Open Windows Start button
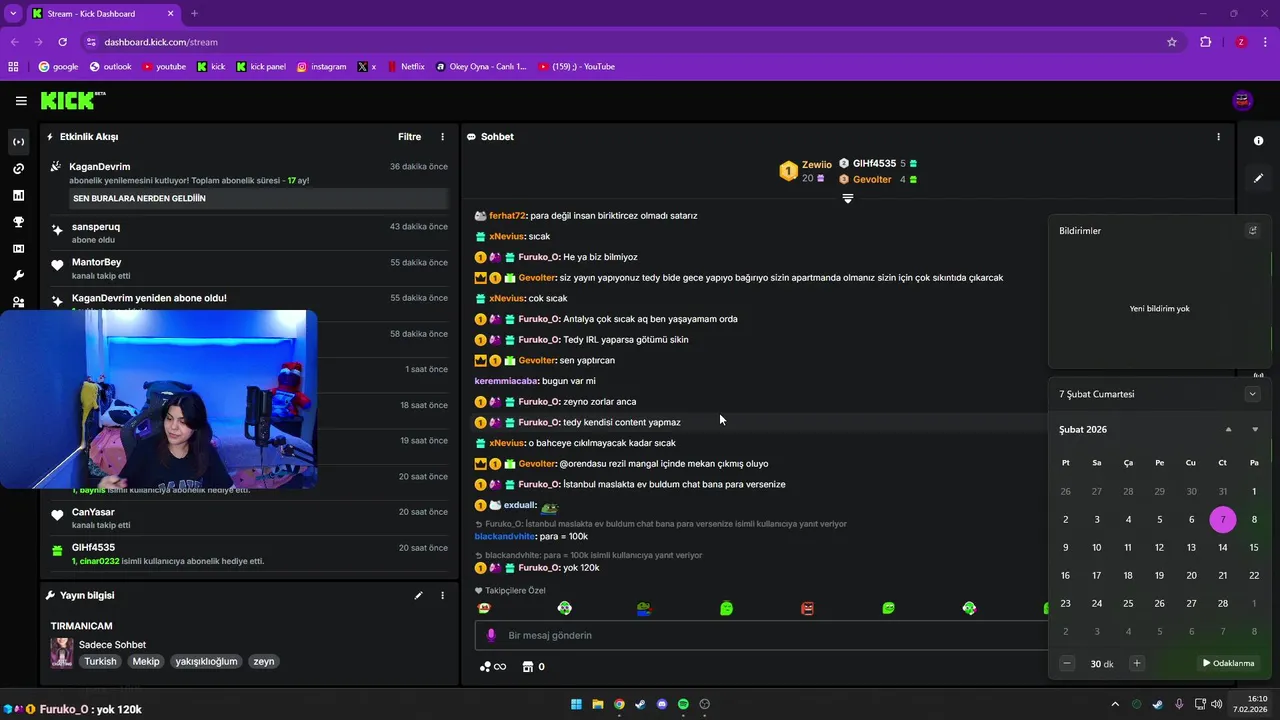Viewport: 1280px width, 720px height. tap(577, 704)
